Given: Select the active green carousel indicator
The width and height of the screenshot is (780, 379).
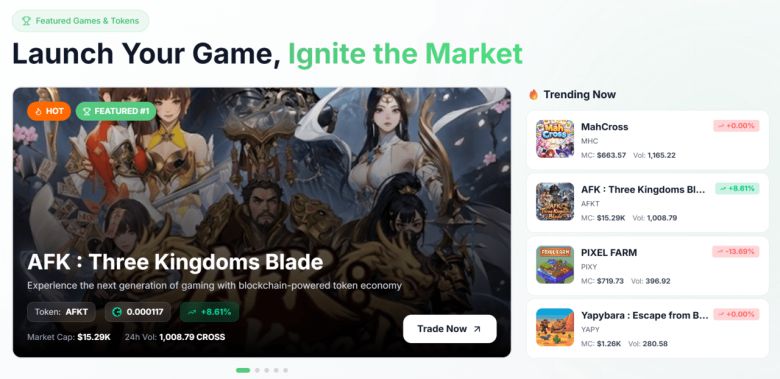Looking at the screenshot, I should [243, 370].
